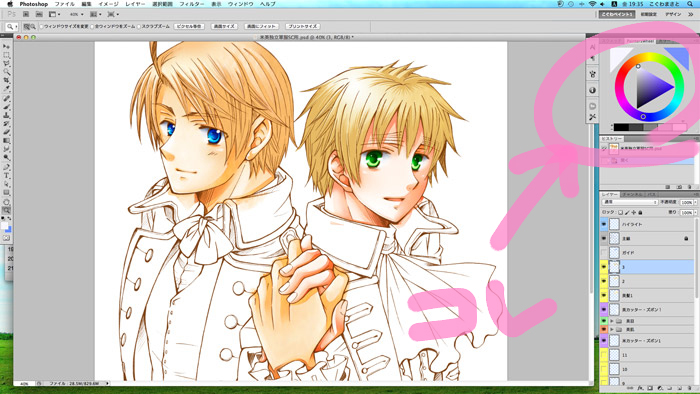The width and height of the screenshot is (700, 394).
Task: Select the Zoom tool in toolbox
Action: click(x=6, y=210)
